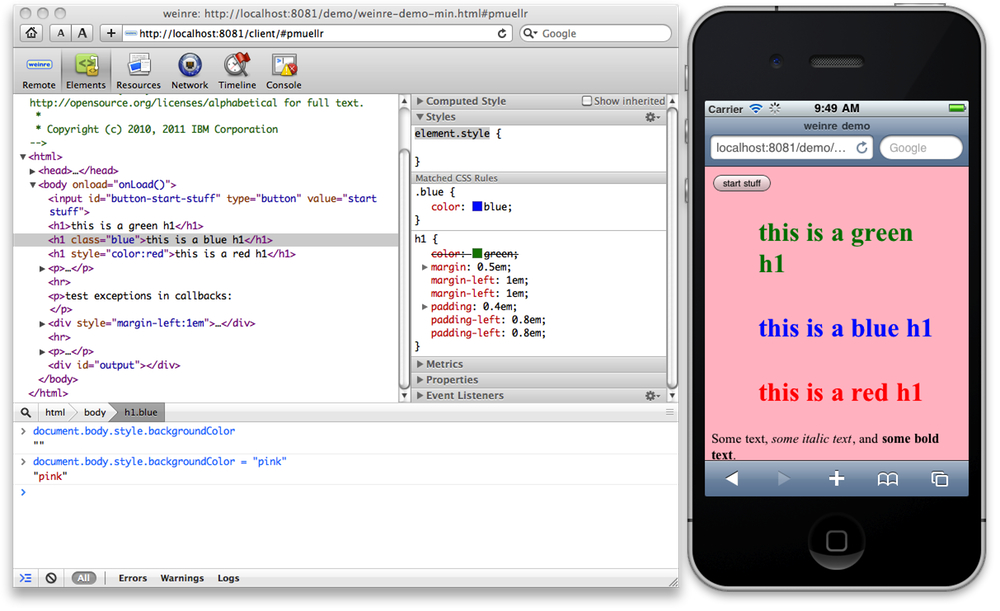
Task: Switch to the Console panel
Action: [283, 70]
